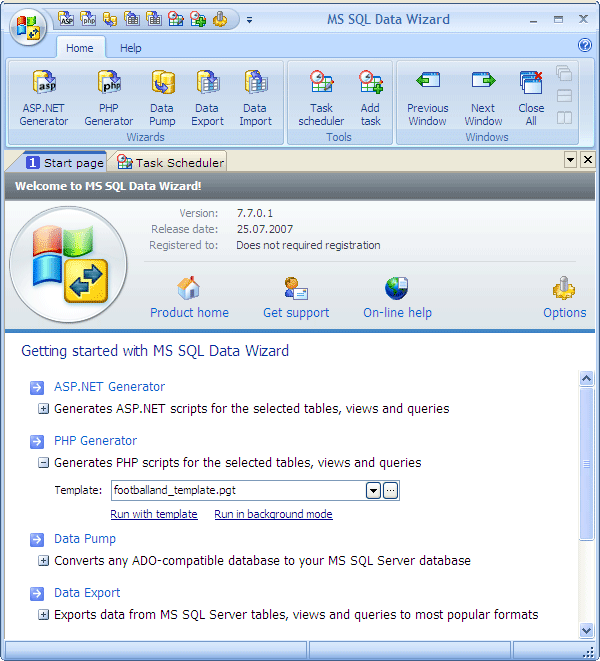Image resolution: width=600 pixels, height=661 pixels.
Task: Click arrow icon beside Data Pump heading
Action: (37, 540)
